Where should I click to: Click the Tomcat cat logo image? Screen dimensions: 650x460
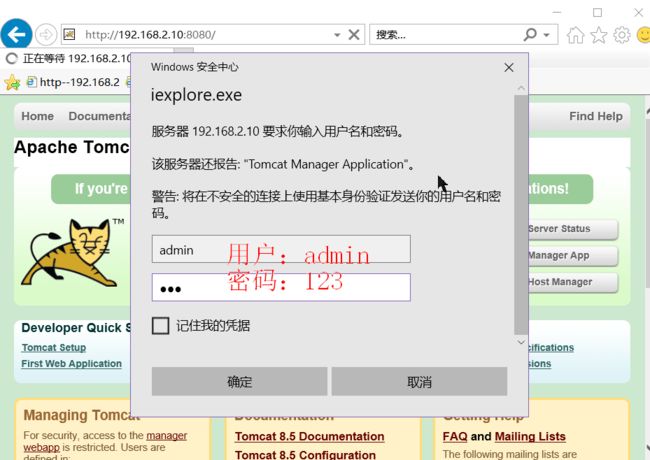coord(74,253)
